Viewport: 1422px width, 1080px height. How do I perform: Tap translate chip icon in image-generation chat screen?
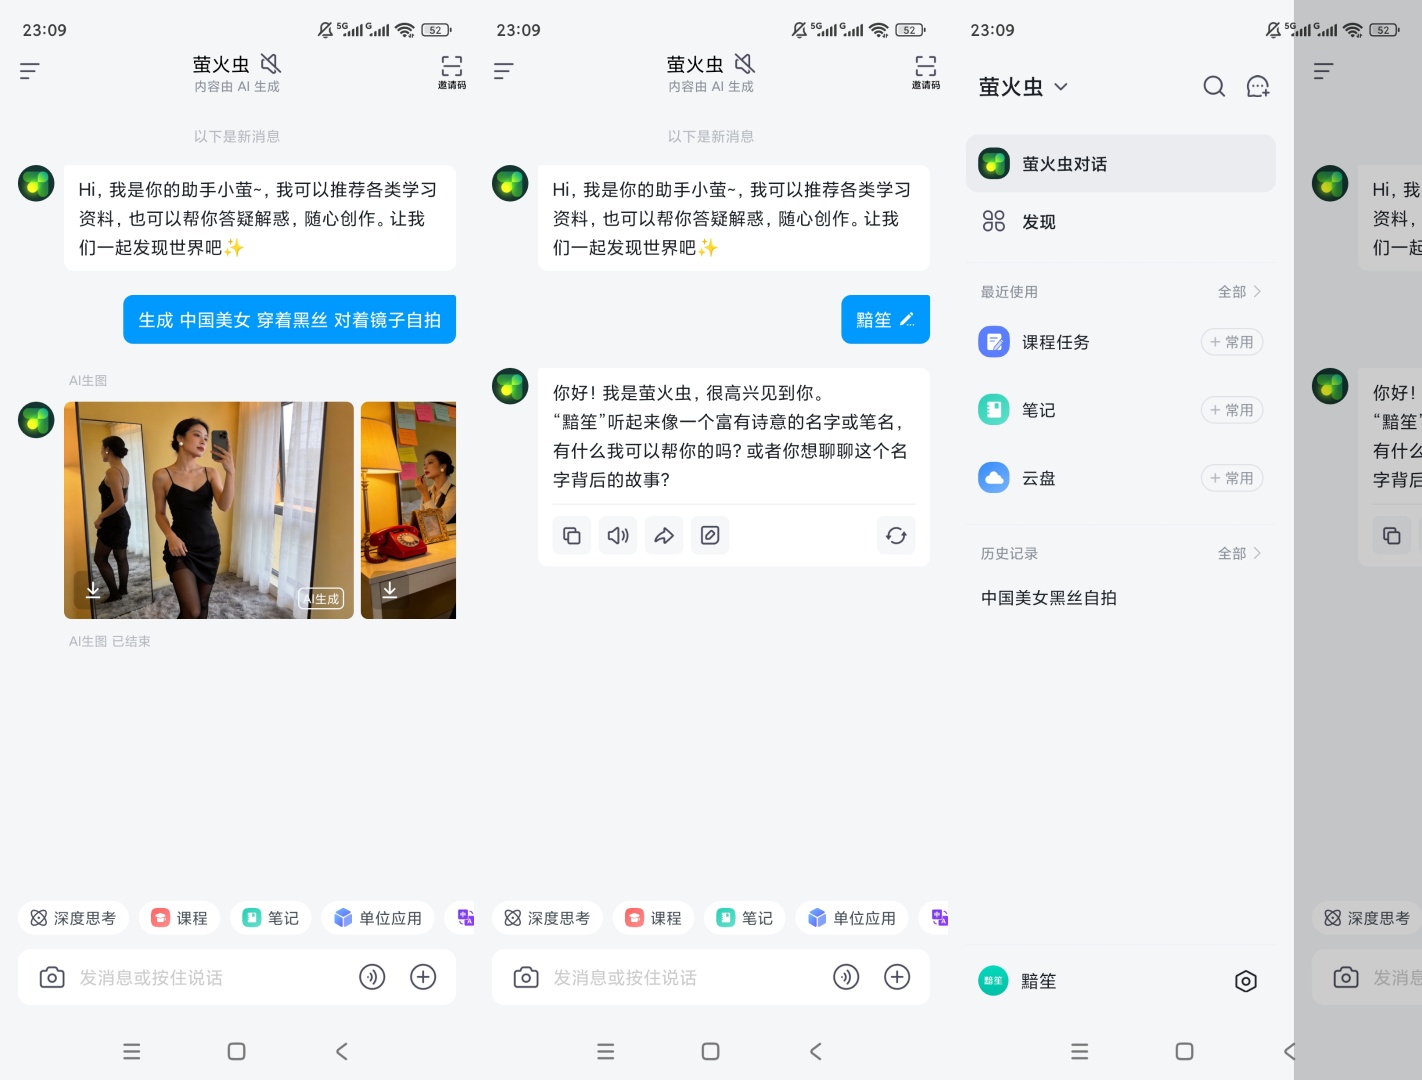(465, 917)
